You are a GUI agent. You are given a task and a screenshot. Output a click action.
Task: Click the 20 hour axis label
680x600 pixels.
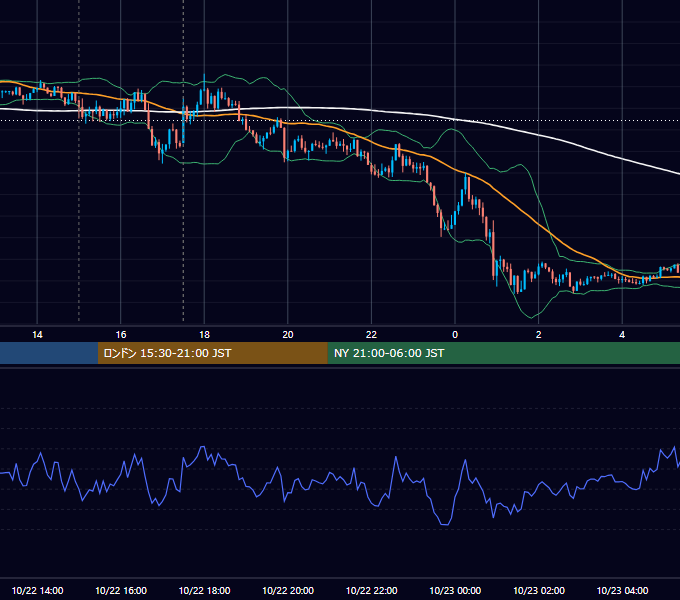288,335
